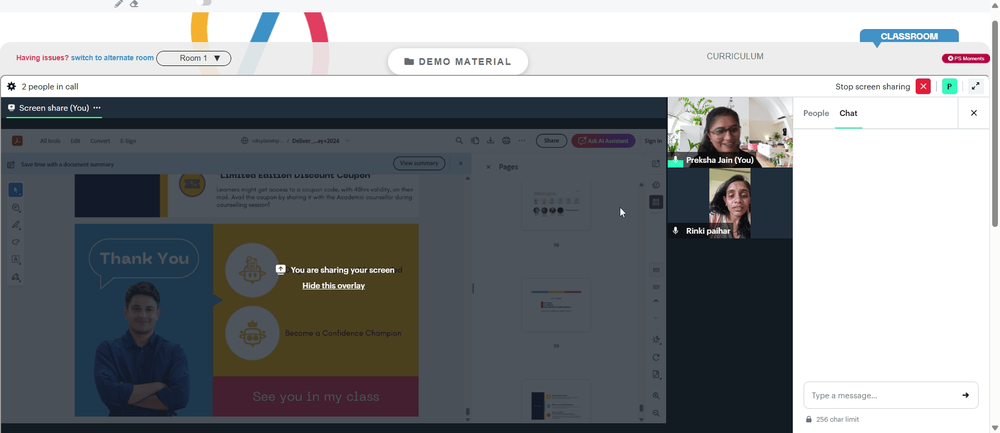1000x433 pixels.
Task: Select page 98 thumbnail
Action: point(556,205)
